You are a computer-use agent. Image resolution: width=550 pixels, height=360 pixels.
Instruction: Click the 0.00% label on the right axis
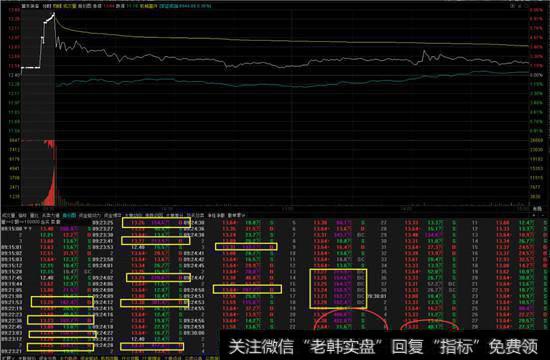[536, 75]
